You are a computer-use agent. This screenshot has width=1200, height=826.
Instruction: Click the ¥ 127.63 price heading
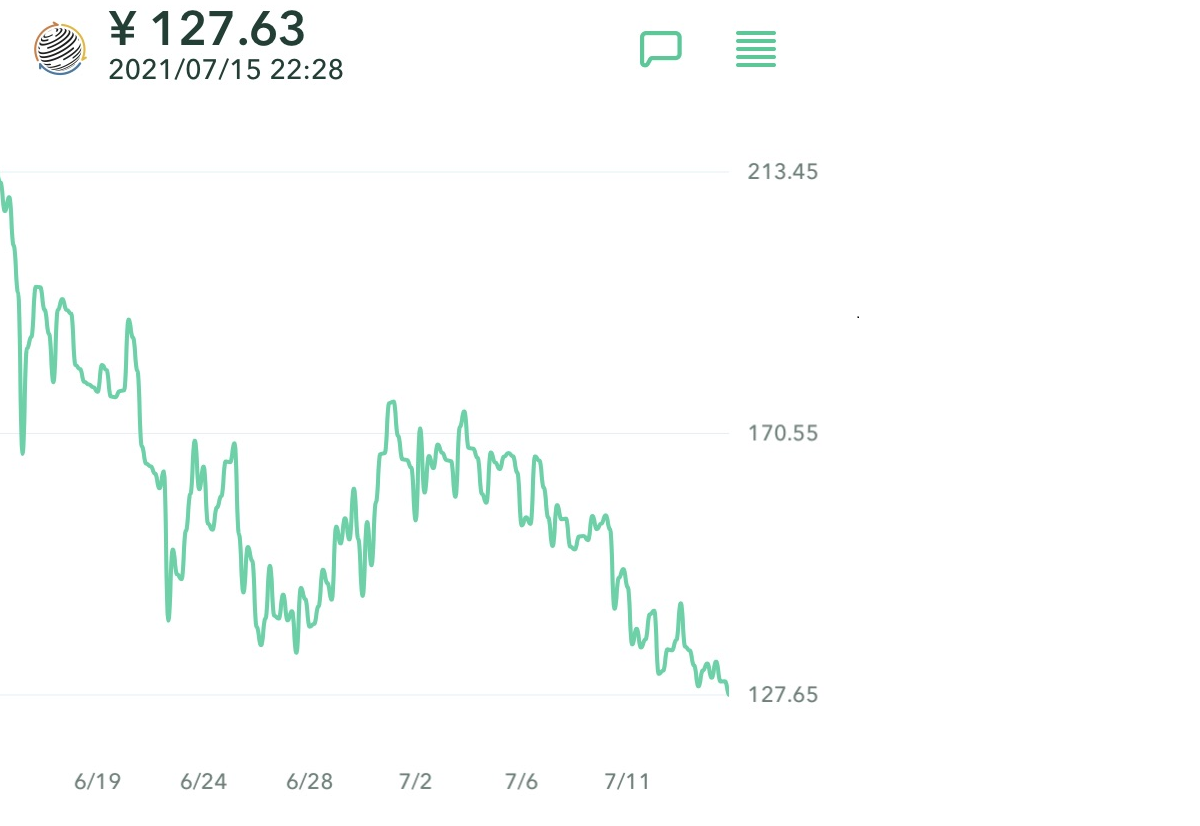tap(207, 28)
